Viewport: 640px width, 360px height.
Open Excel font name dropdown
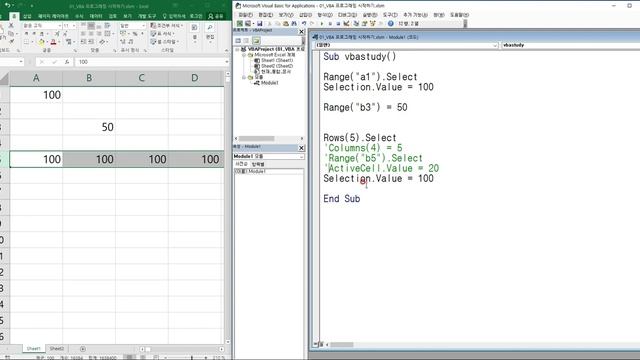tap(60, 26)
